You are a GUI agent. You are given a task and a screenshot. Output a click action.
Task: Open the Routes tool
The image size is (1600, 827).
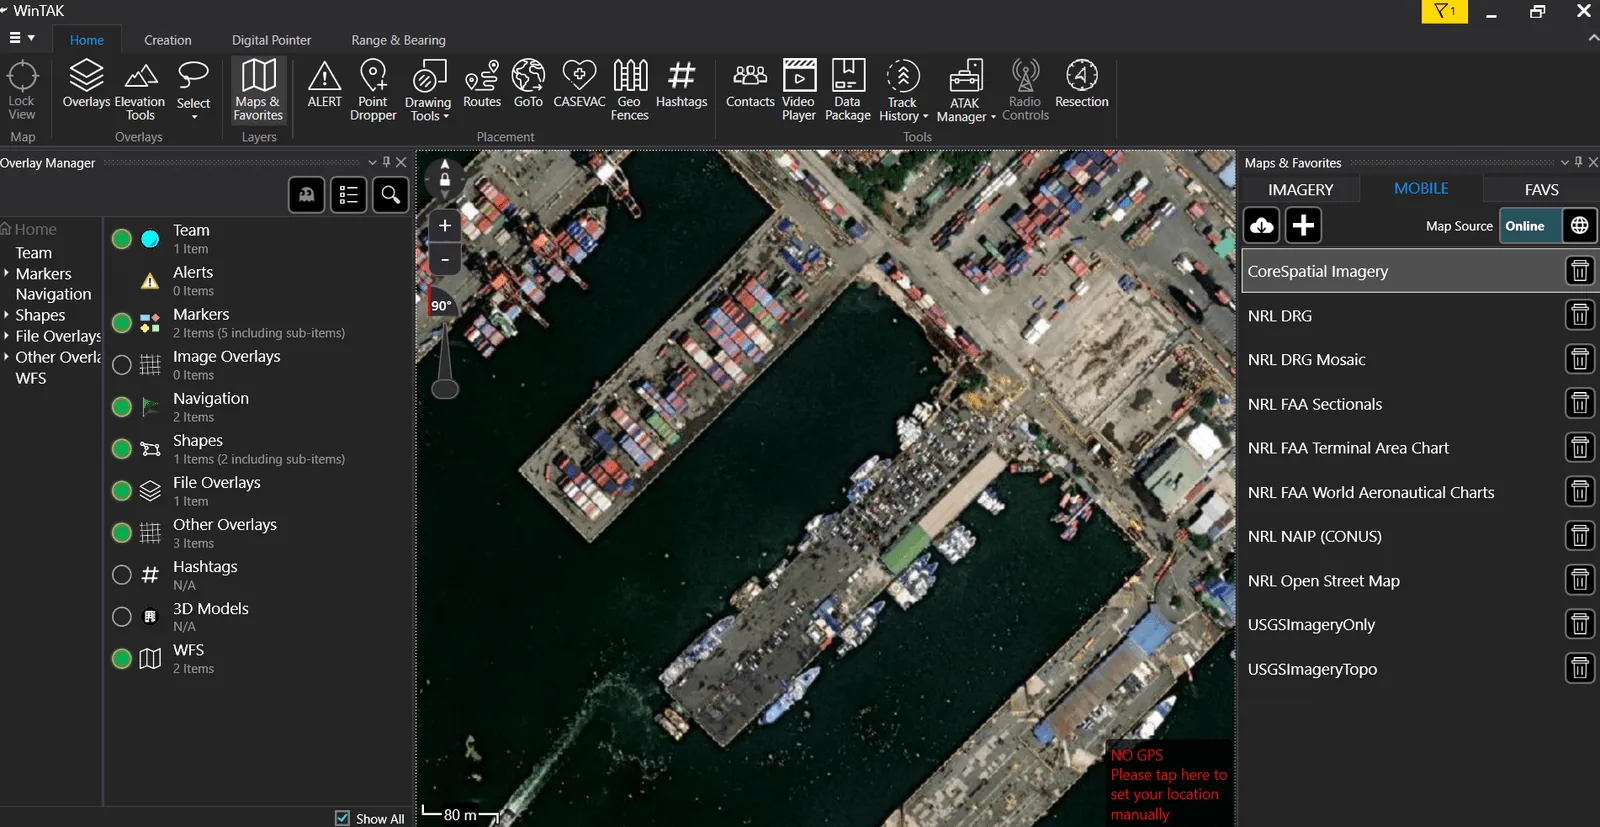pos(482,84)
